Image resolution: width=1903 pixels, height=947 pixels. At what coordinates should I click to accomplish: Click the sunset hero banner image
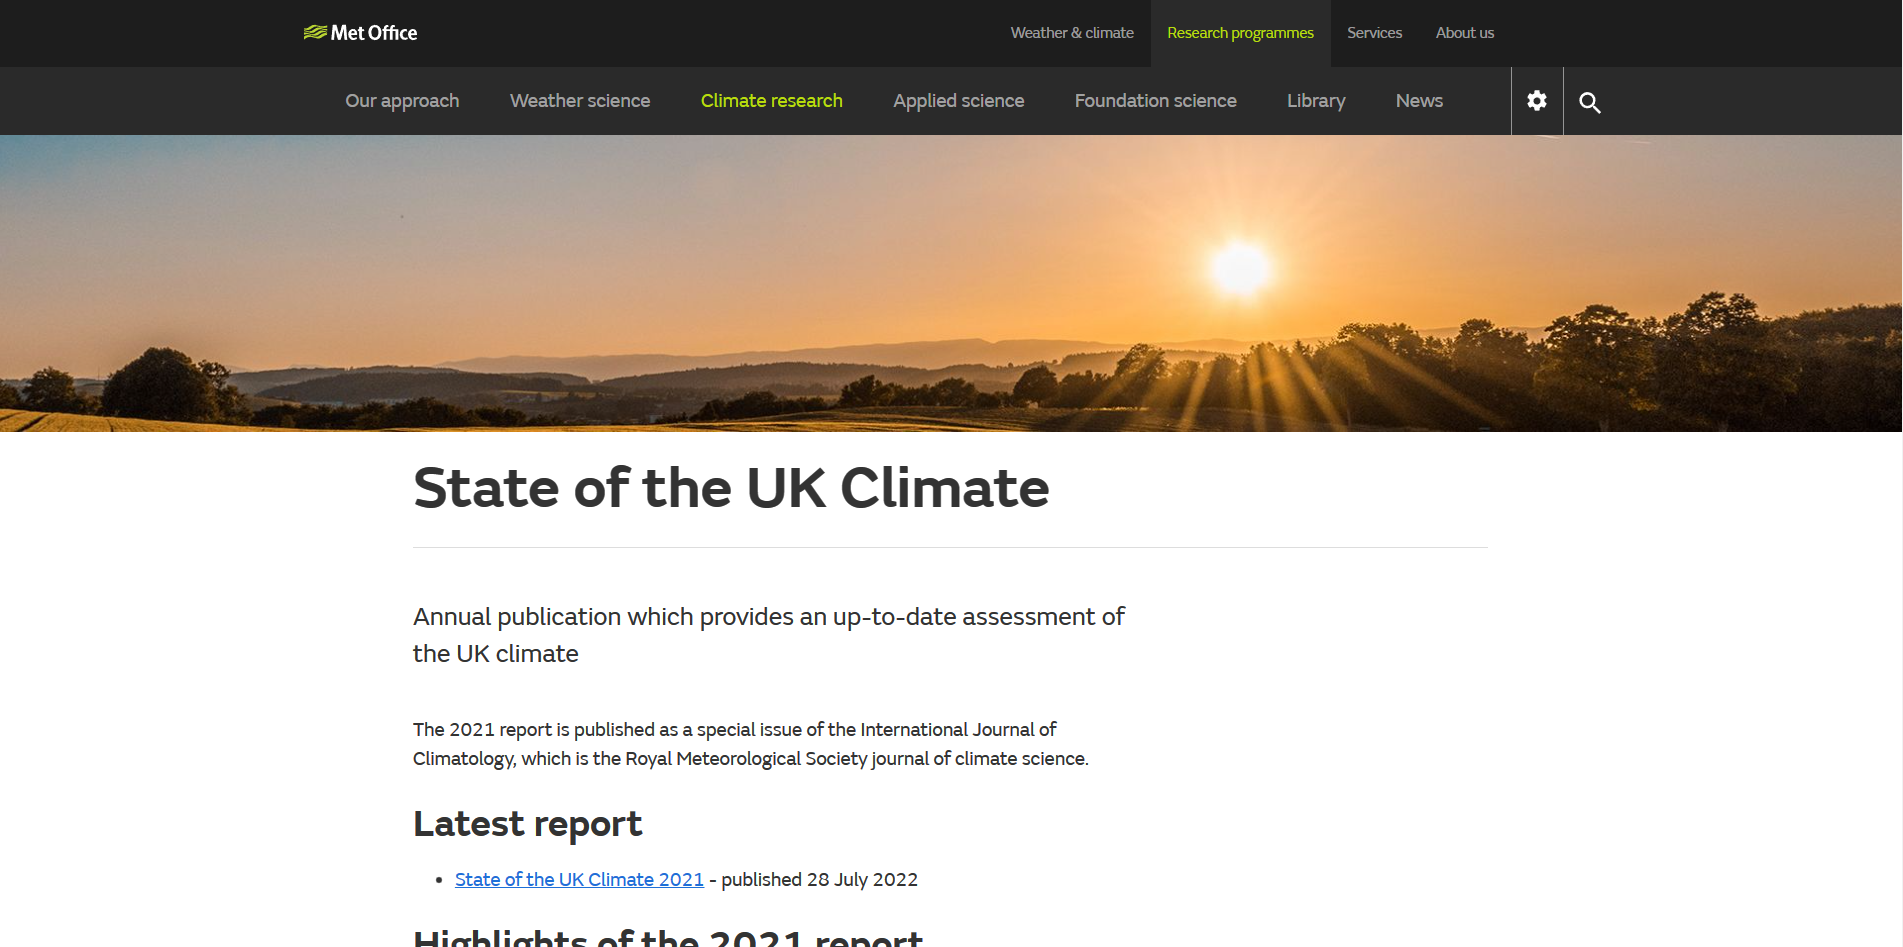pos(951,283)
